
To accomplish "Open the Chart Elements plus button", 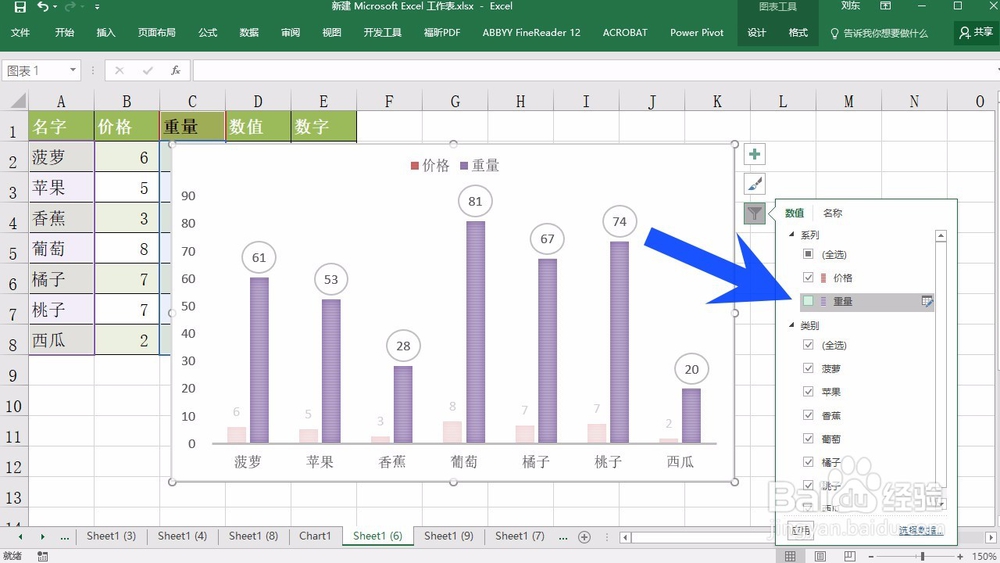I will (x=754, y=154).
